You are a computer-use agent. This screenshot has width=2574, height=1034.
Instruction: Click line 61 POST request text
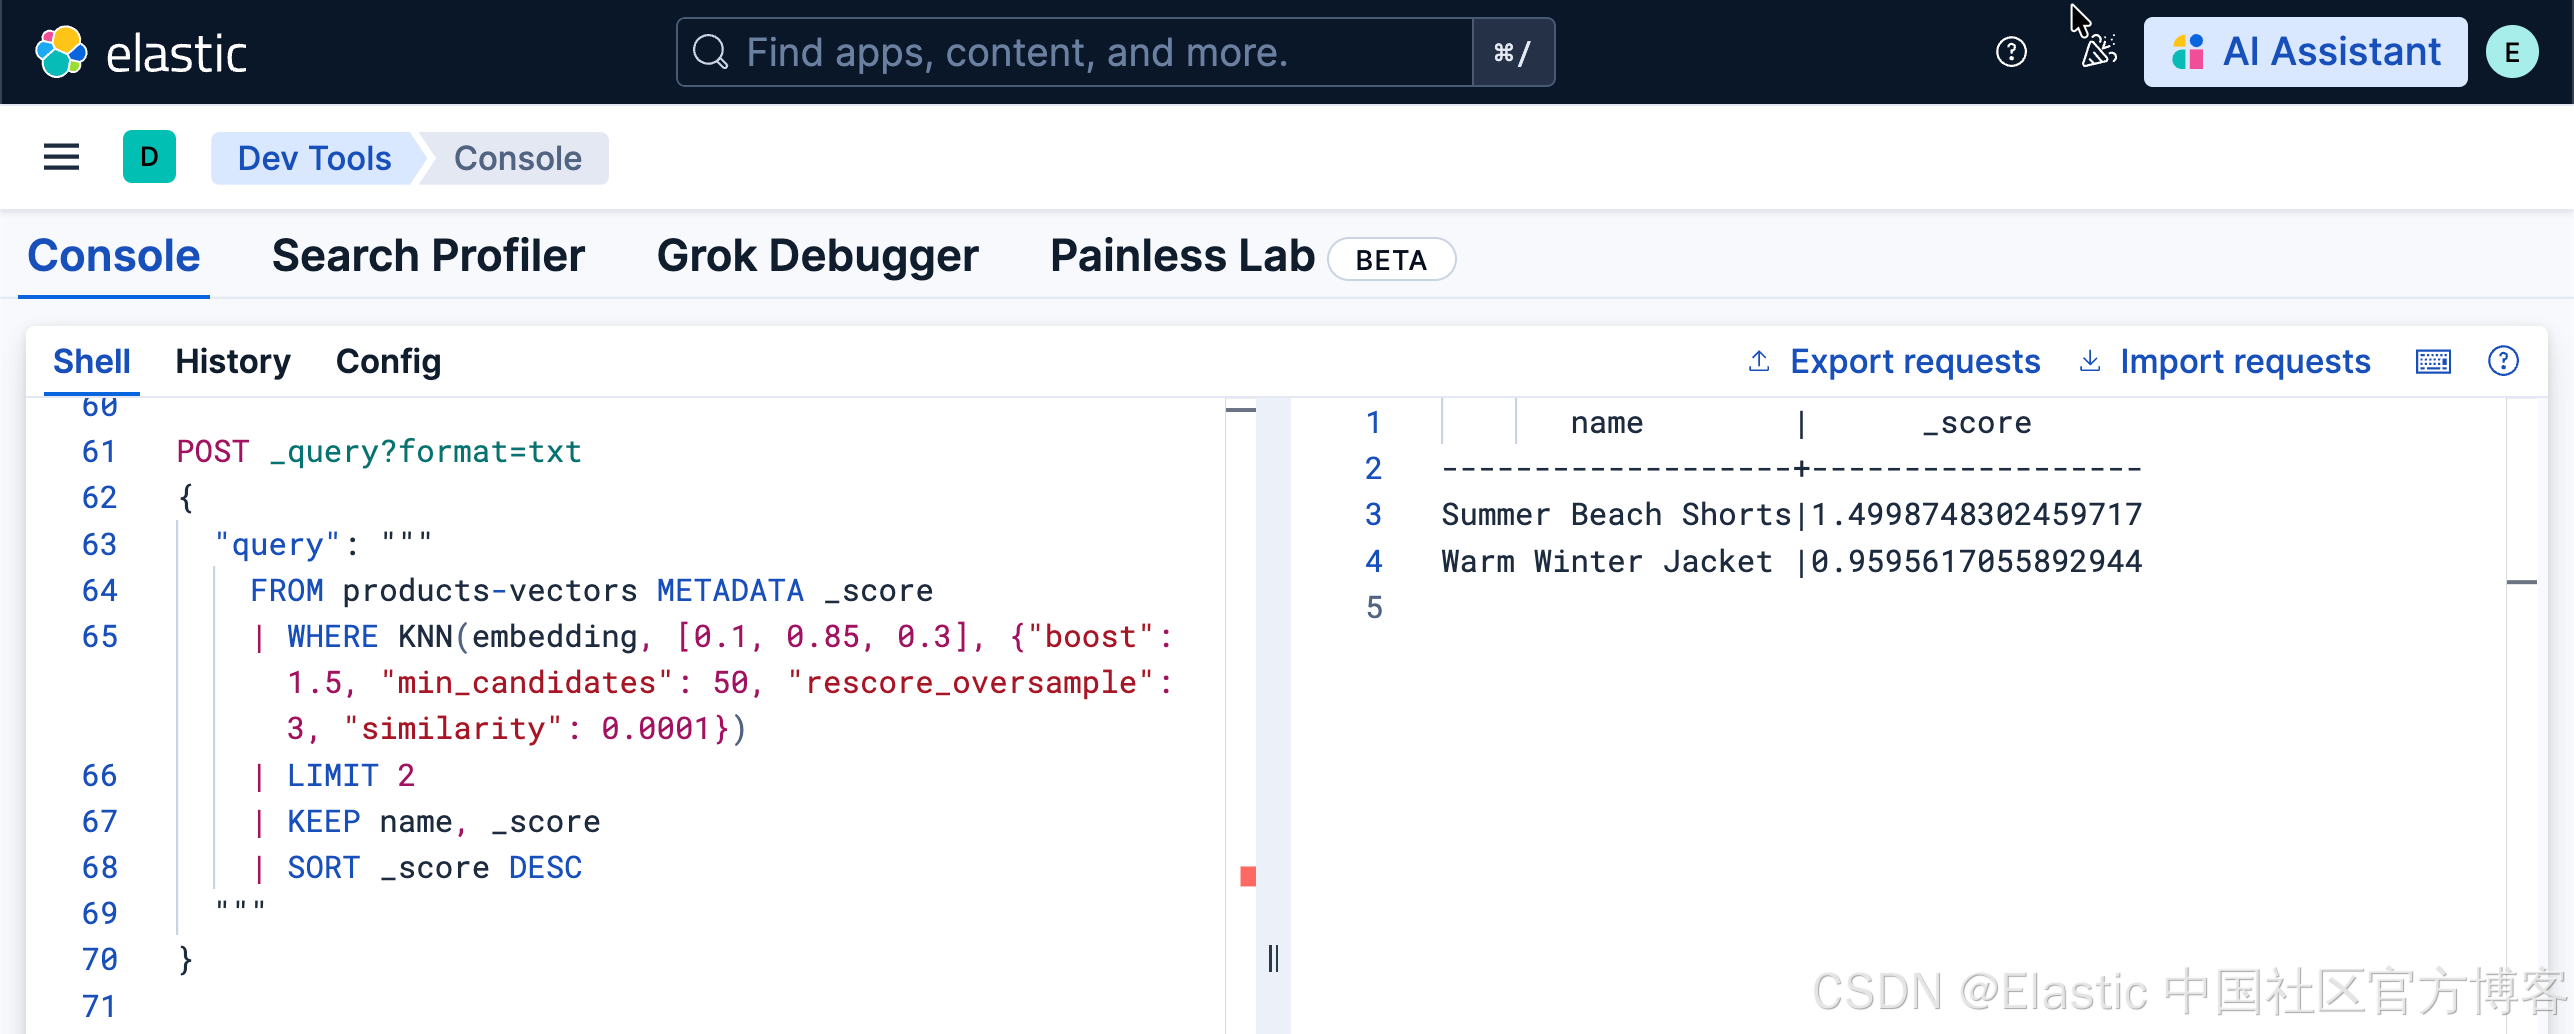coord(379,452)
